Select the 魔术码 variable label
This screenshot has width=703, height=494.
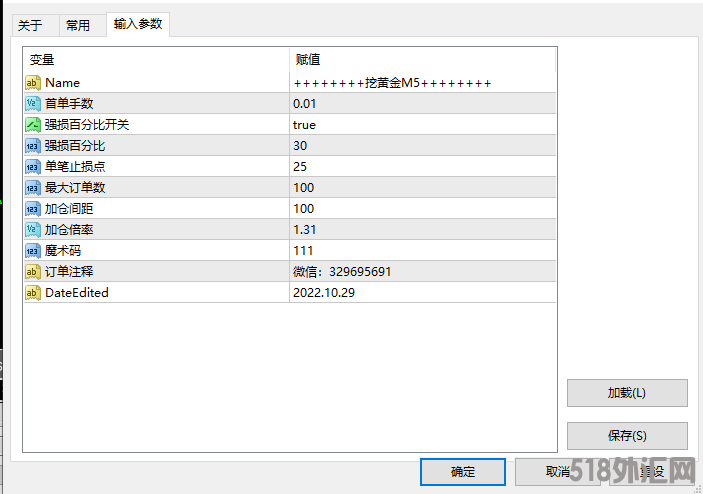point(63,251)
